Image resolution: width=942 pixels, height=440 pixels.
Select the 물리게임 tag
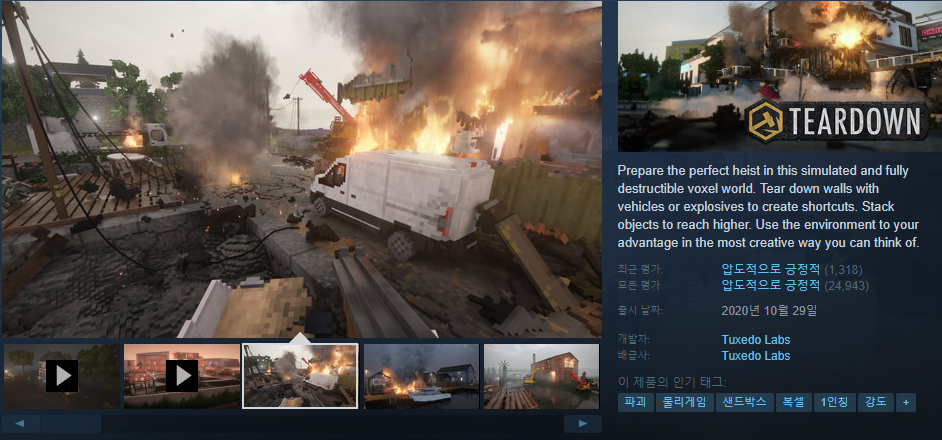pos(684,402)
